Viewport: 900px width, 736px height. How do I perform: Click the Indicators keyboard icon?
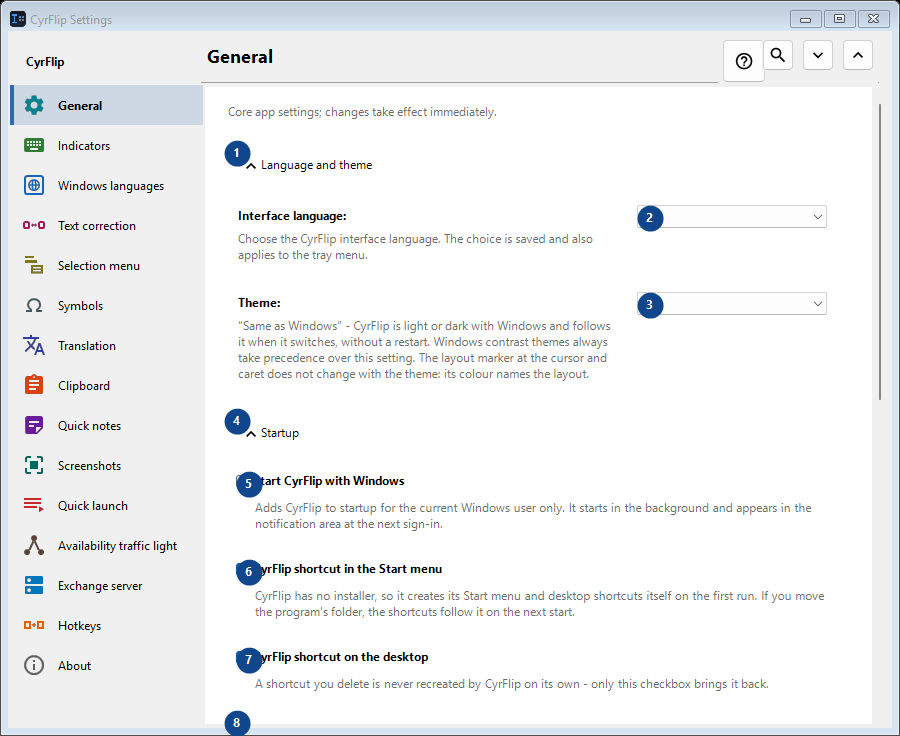[34, 145]
